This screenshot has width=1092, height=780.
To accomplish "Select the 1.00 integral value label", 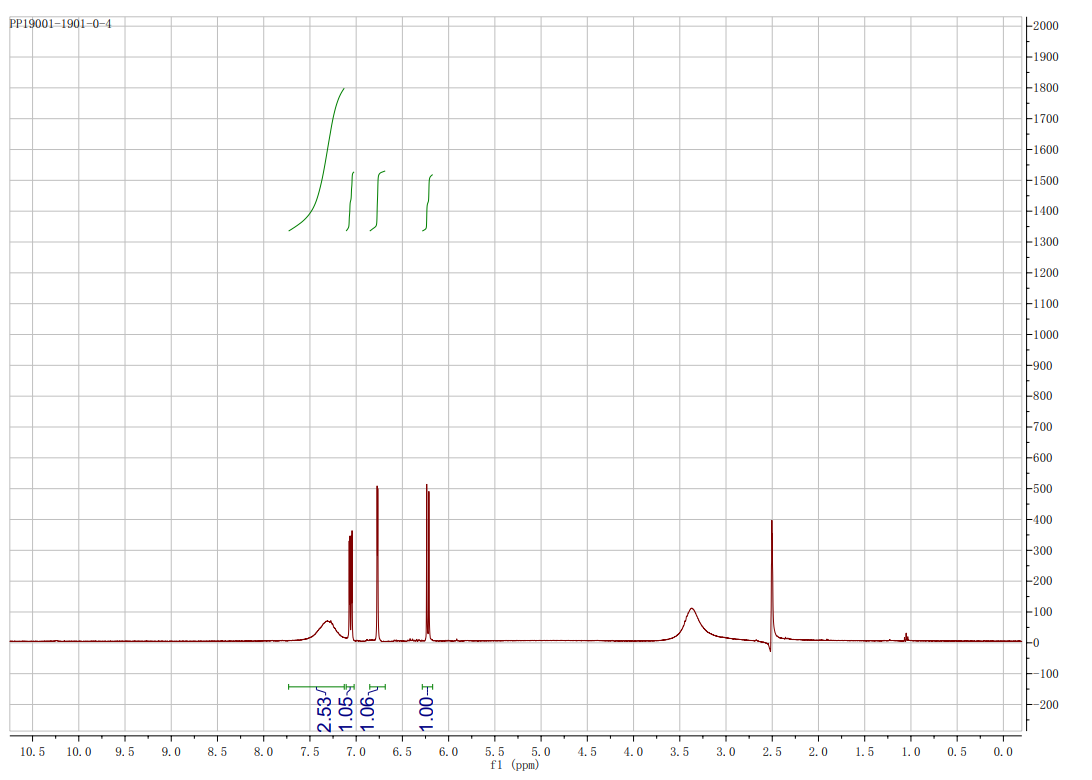I will 426,714.
